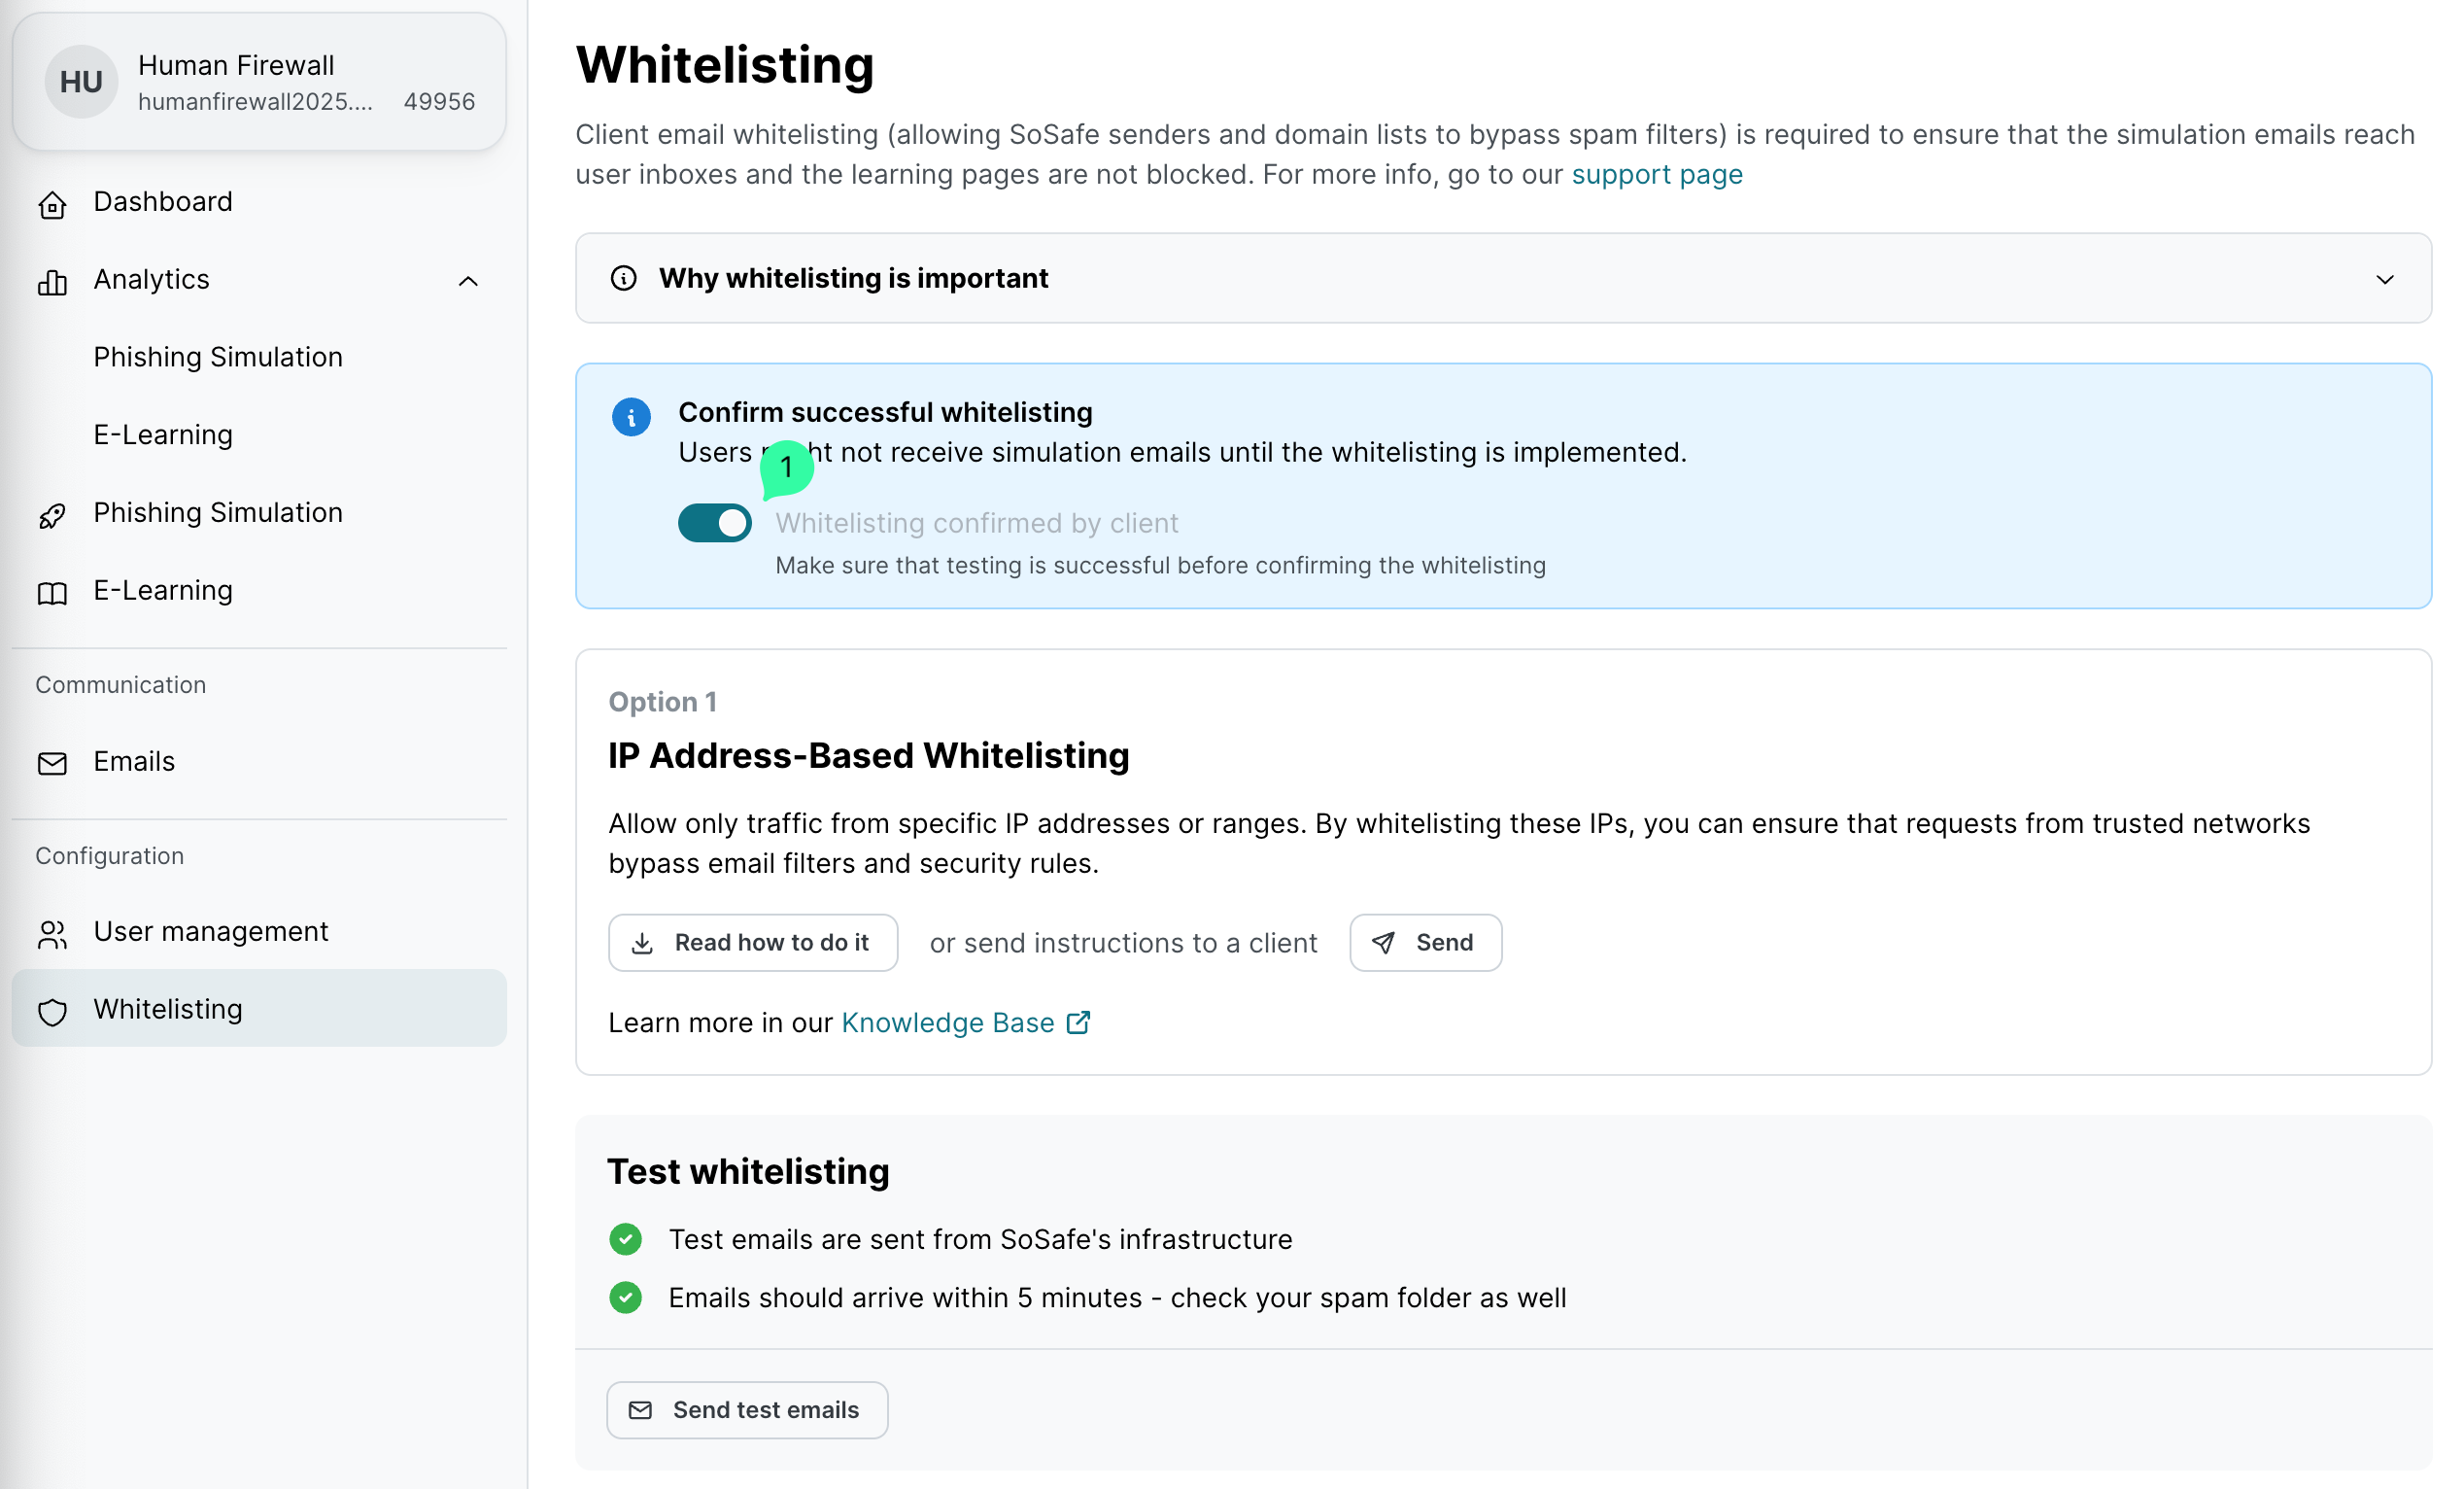Click the Send test emails button
This screenshot has height=1489, width=2464.
(747, 1410)
